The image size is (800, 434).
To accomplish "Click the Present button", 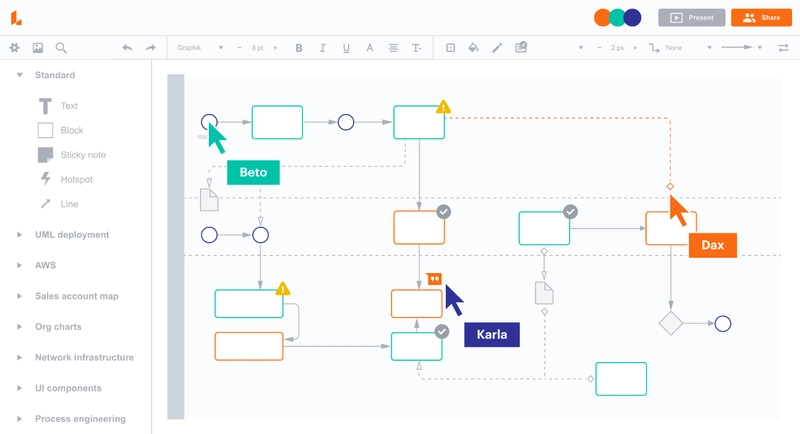I will coord(691,18).
